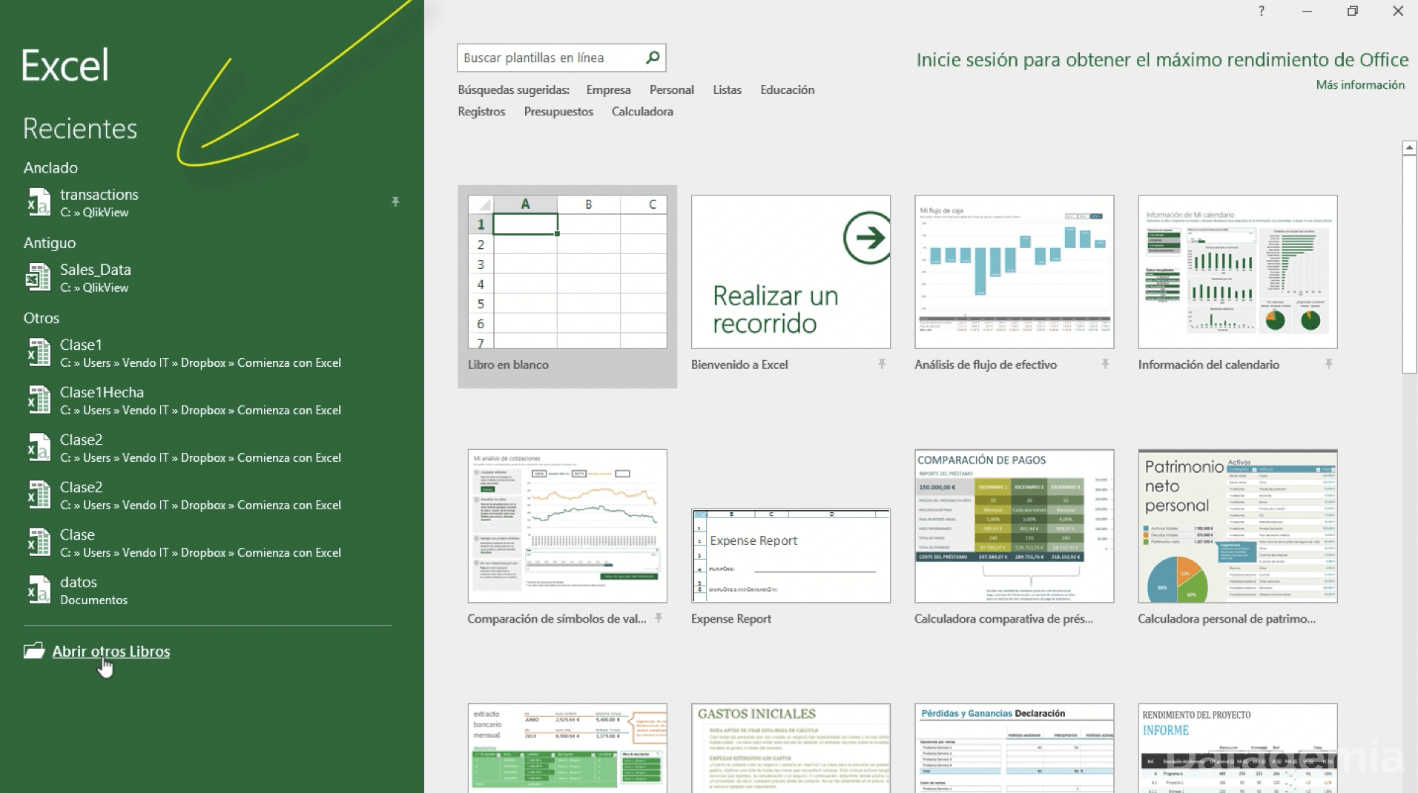Open the pinned transactions workbook icon
This screenshot has width=1418, height=793.
pyautogui.click(x=38, y=202)
